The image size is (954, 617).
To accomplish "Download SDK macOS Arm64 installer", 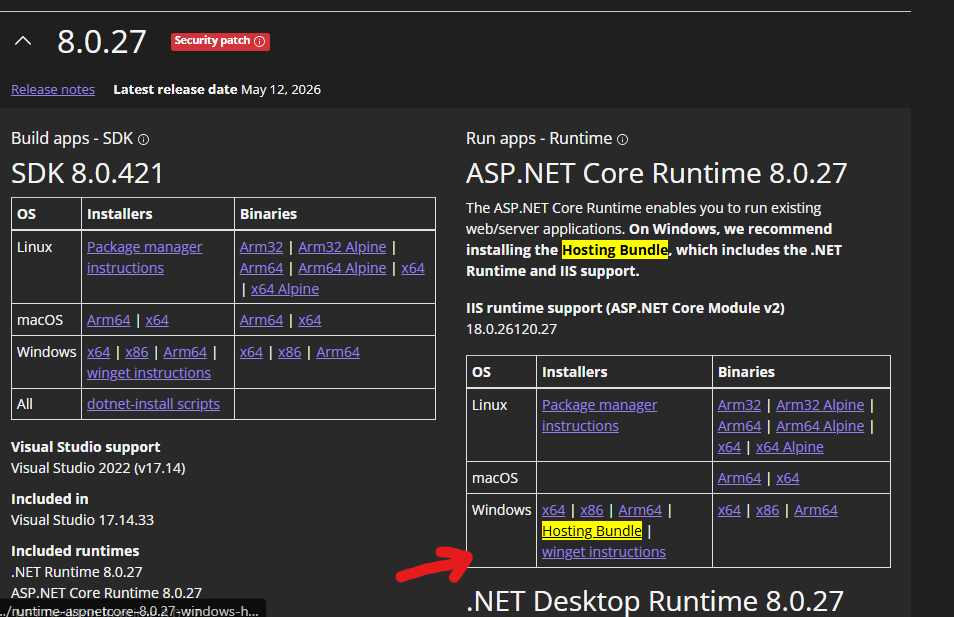I will (x=108, y=320).
